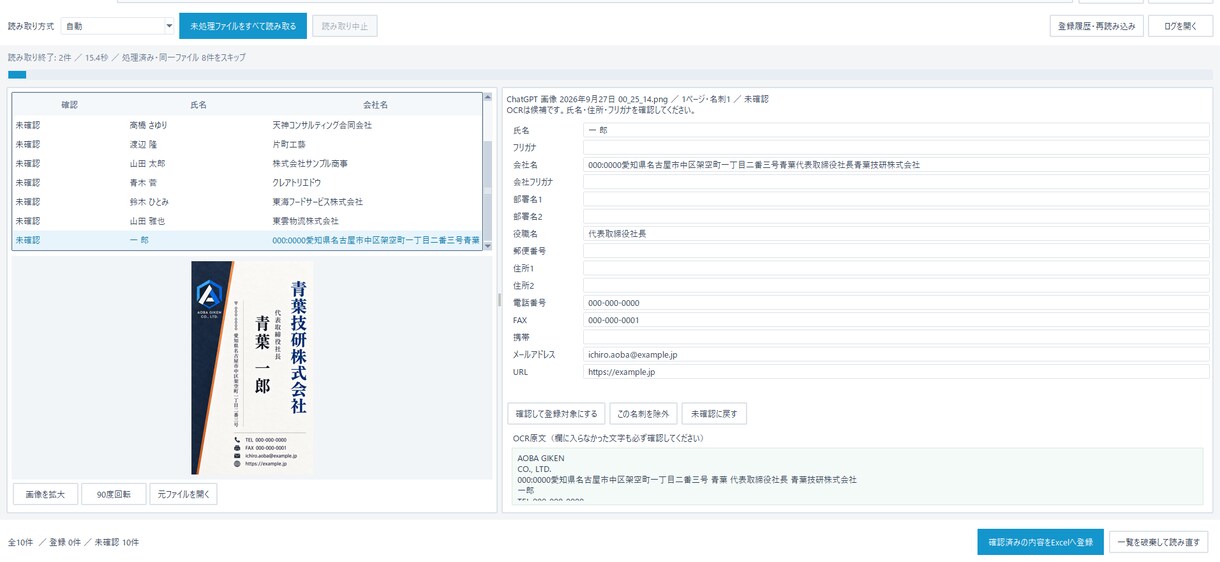
Task: Click 東雲物流株式会社 cell
Action: pos(305,220)
